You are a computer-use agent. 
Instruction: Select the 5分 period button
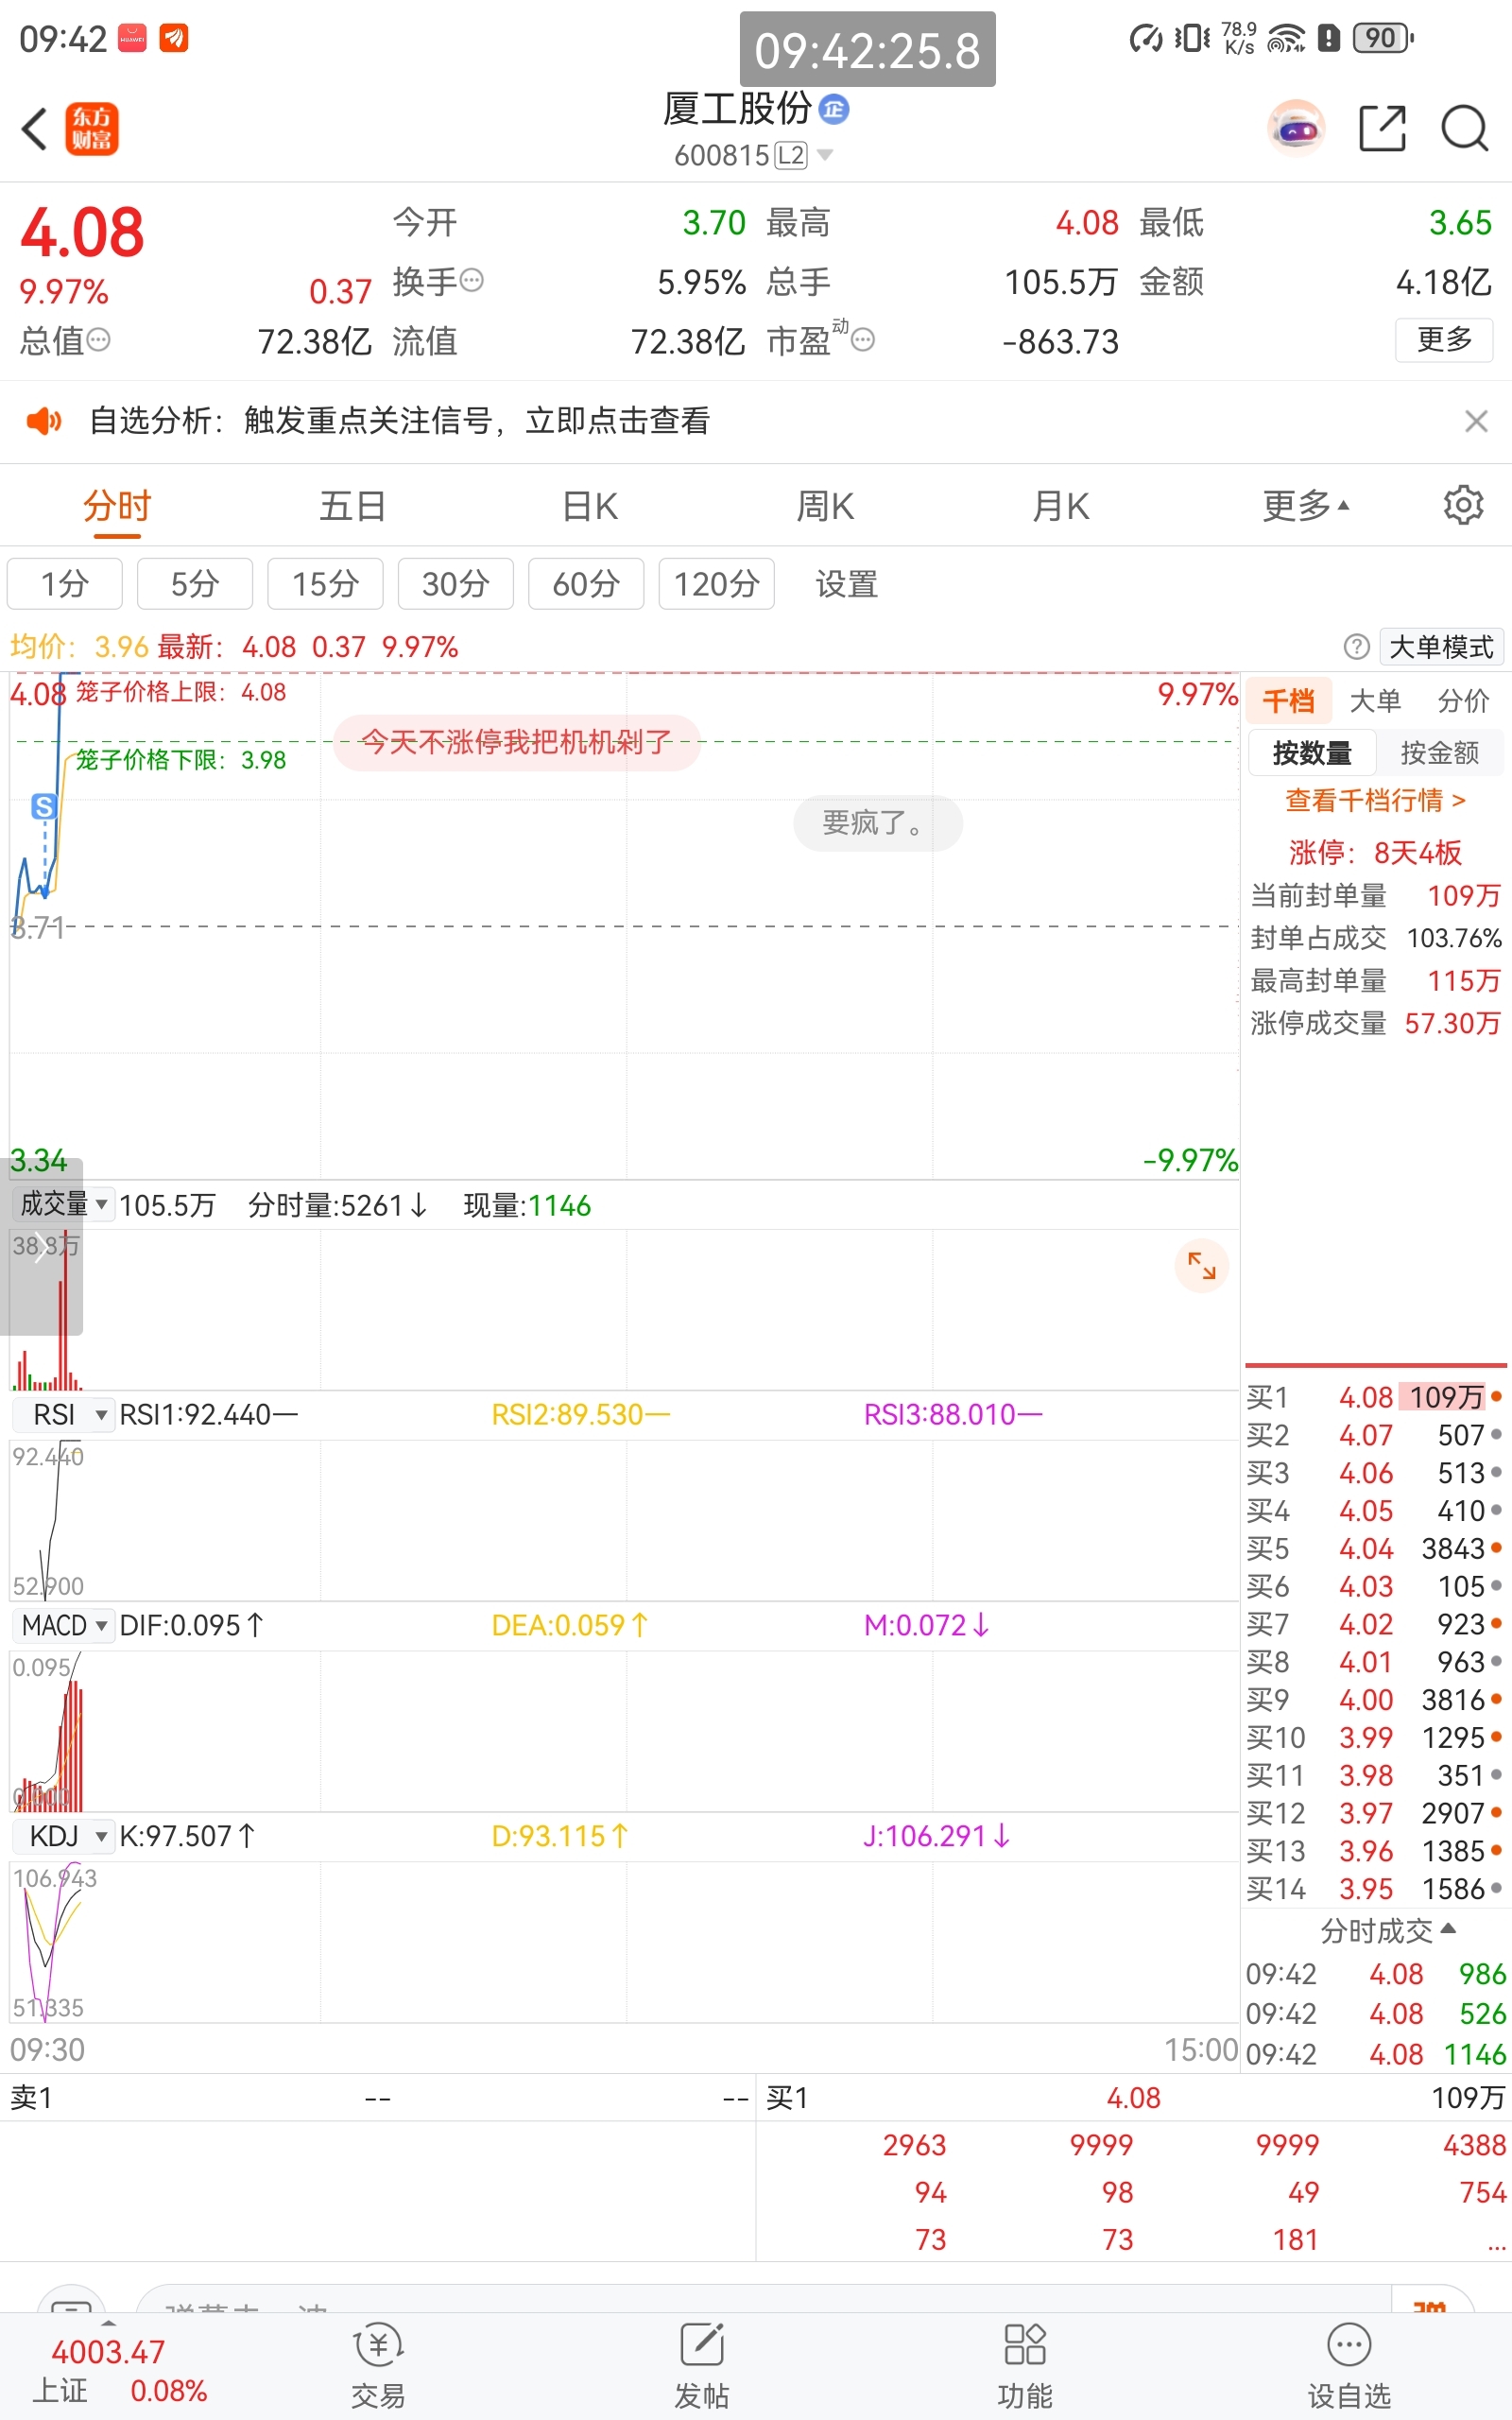tap(194, 583)
